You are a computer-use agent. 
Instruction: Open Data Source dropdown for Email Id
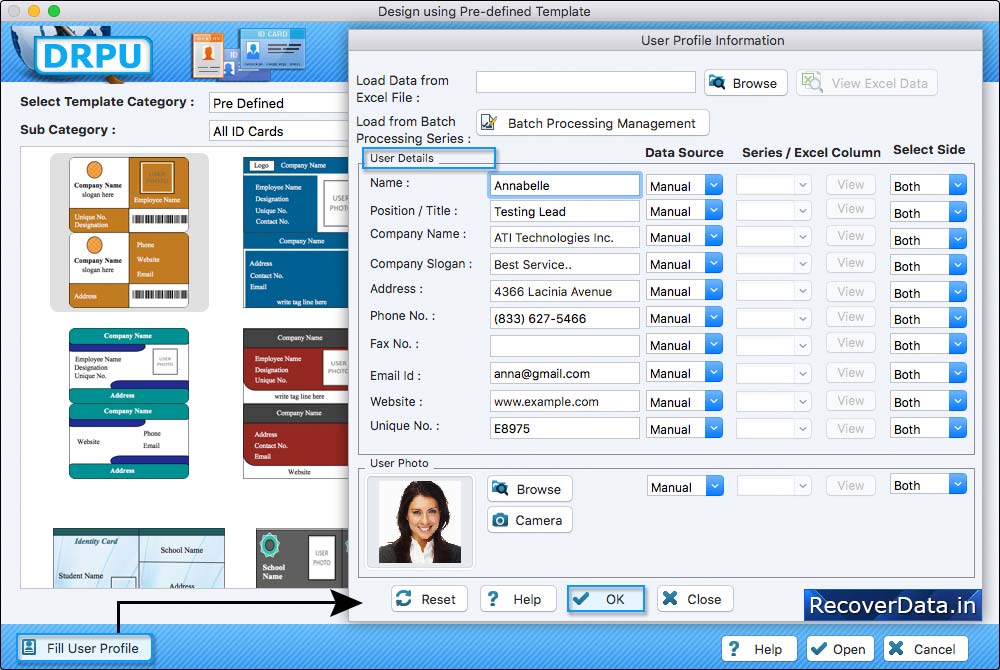684,373
